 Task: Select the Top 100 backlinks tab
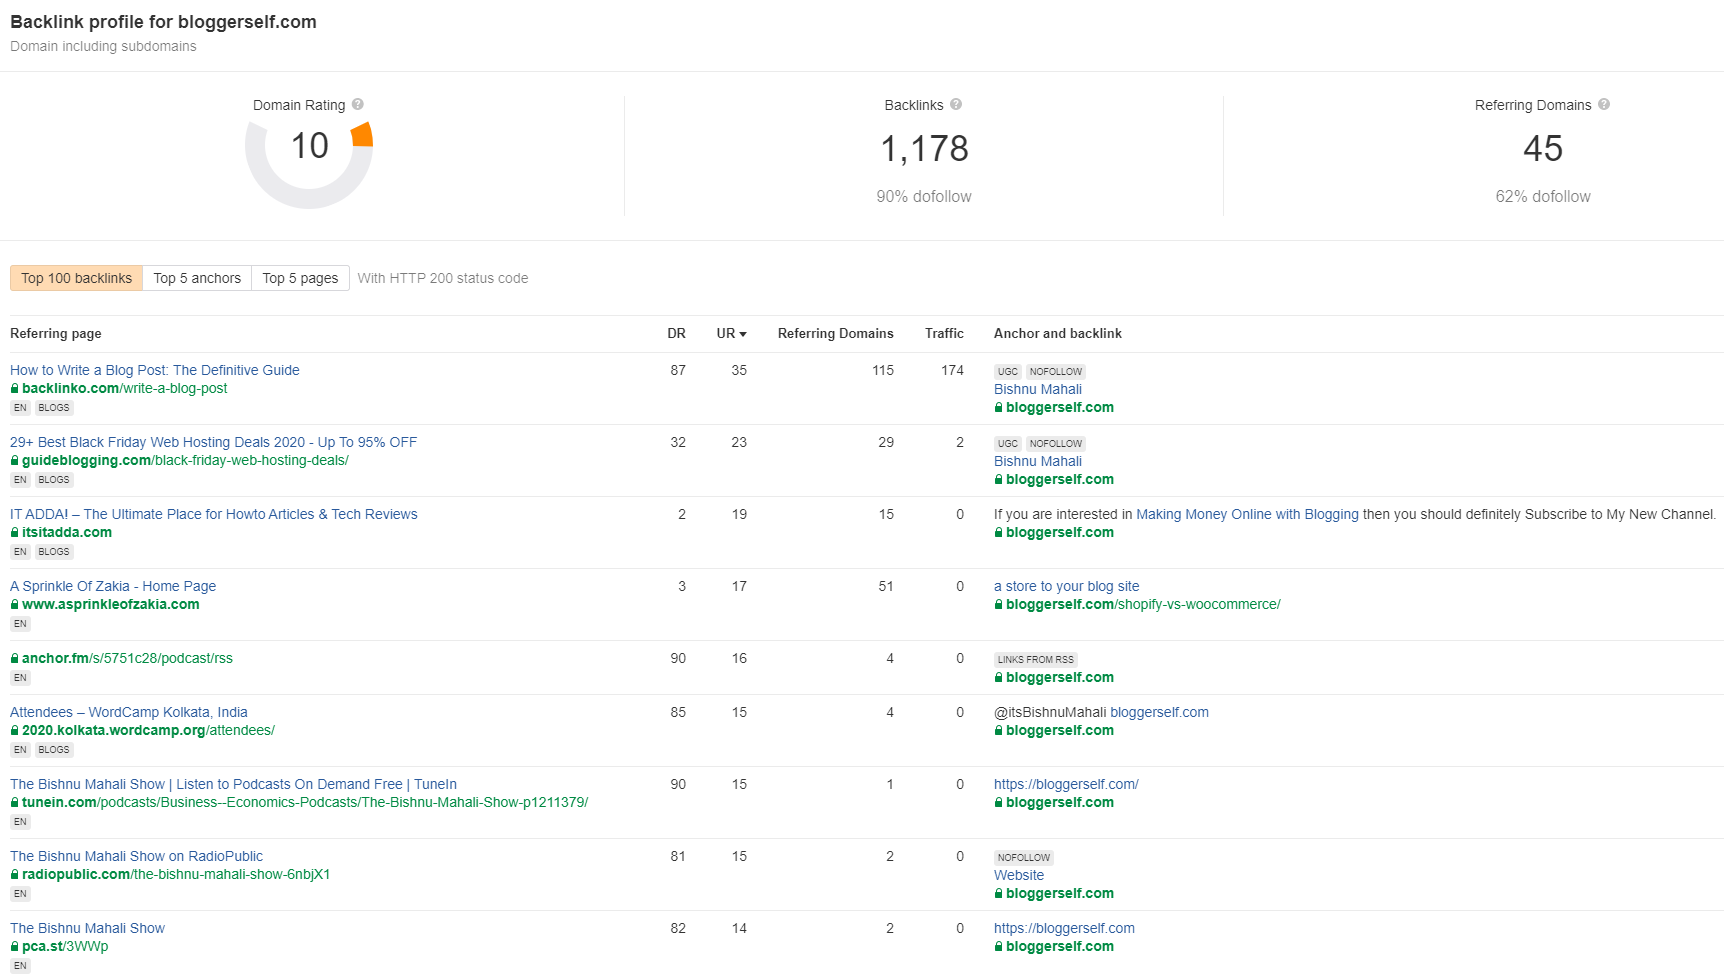(77, 278)
